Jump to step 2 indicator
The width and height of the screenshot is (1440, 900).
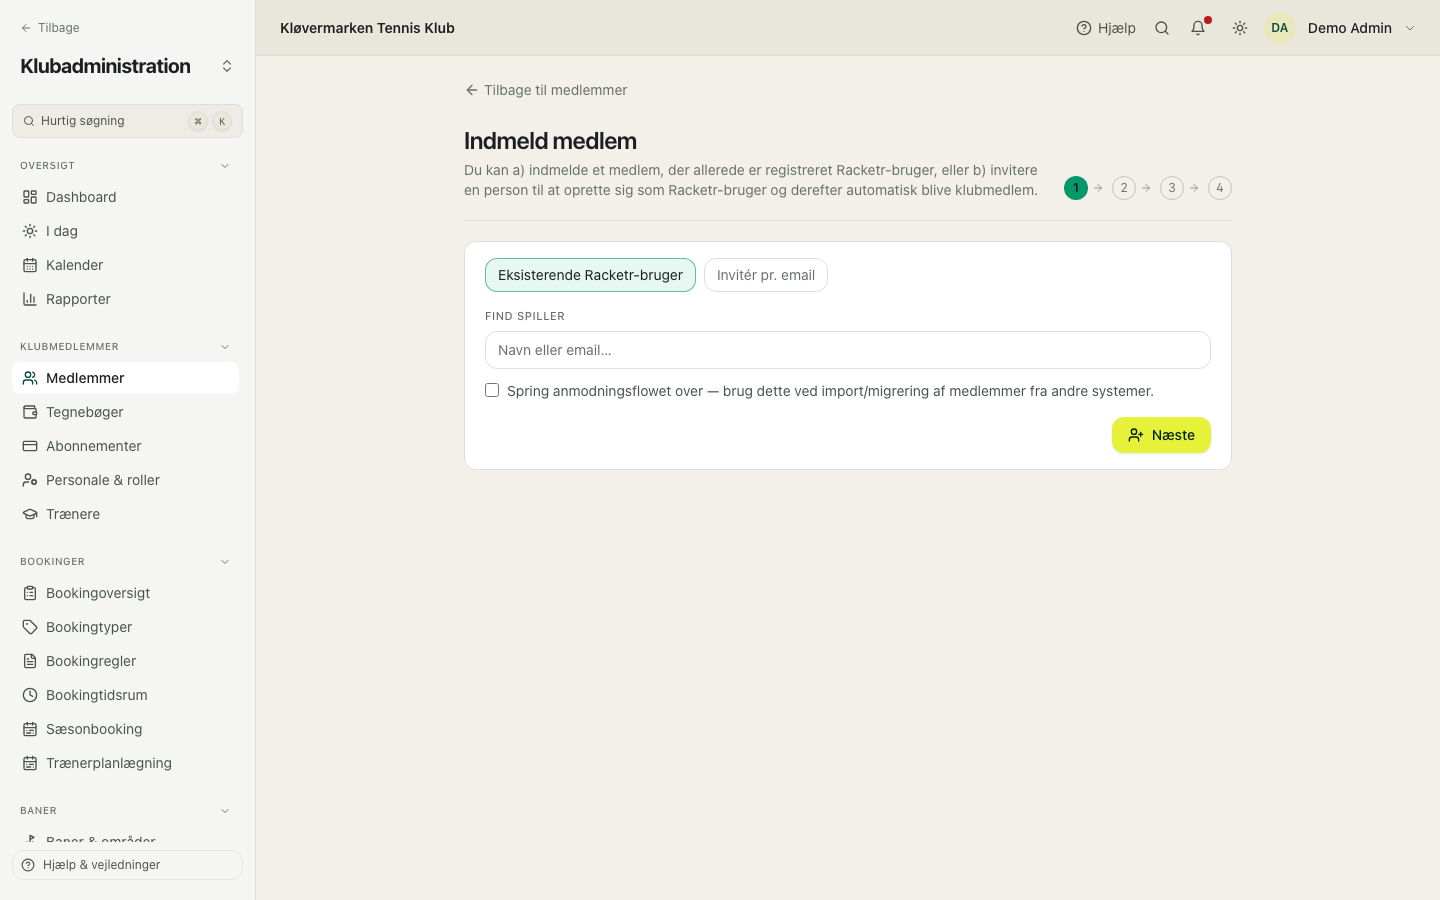pos(1124,188)
